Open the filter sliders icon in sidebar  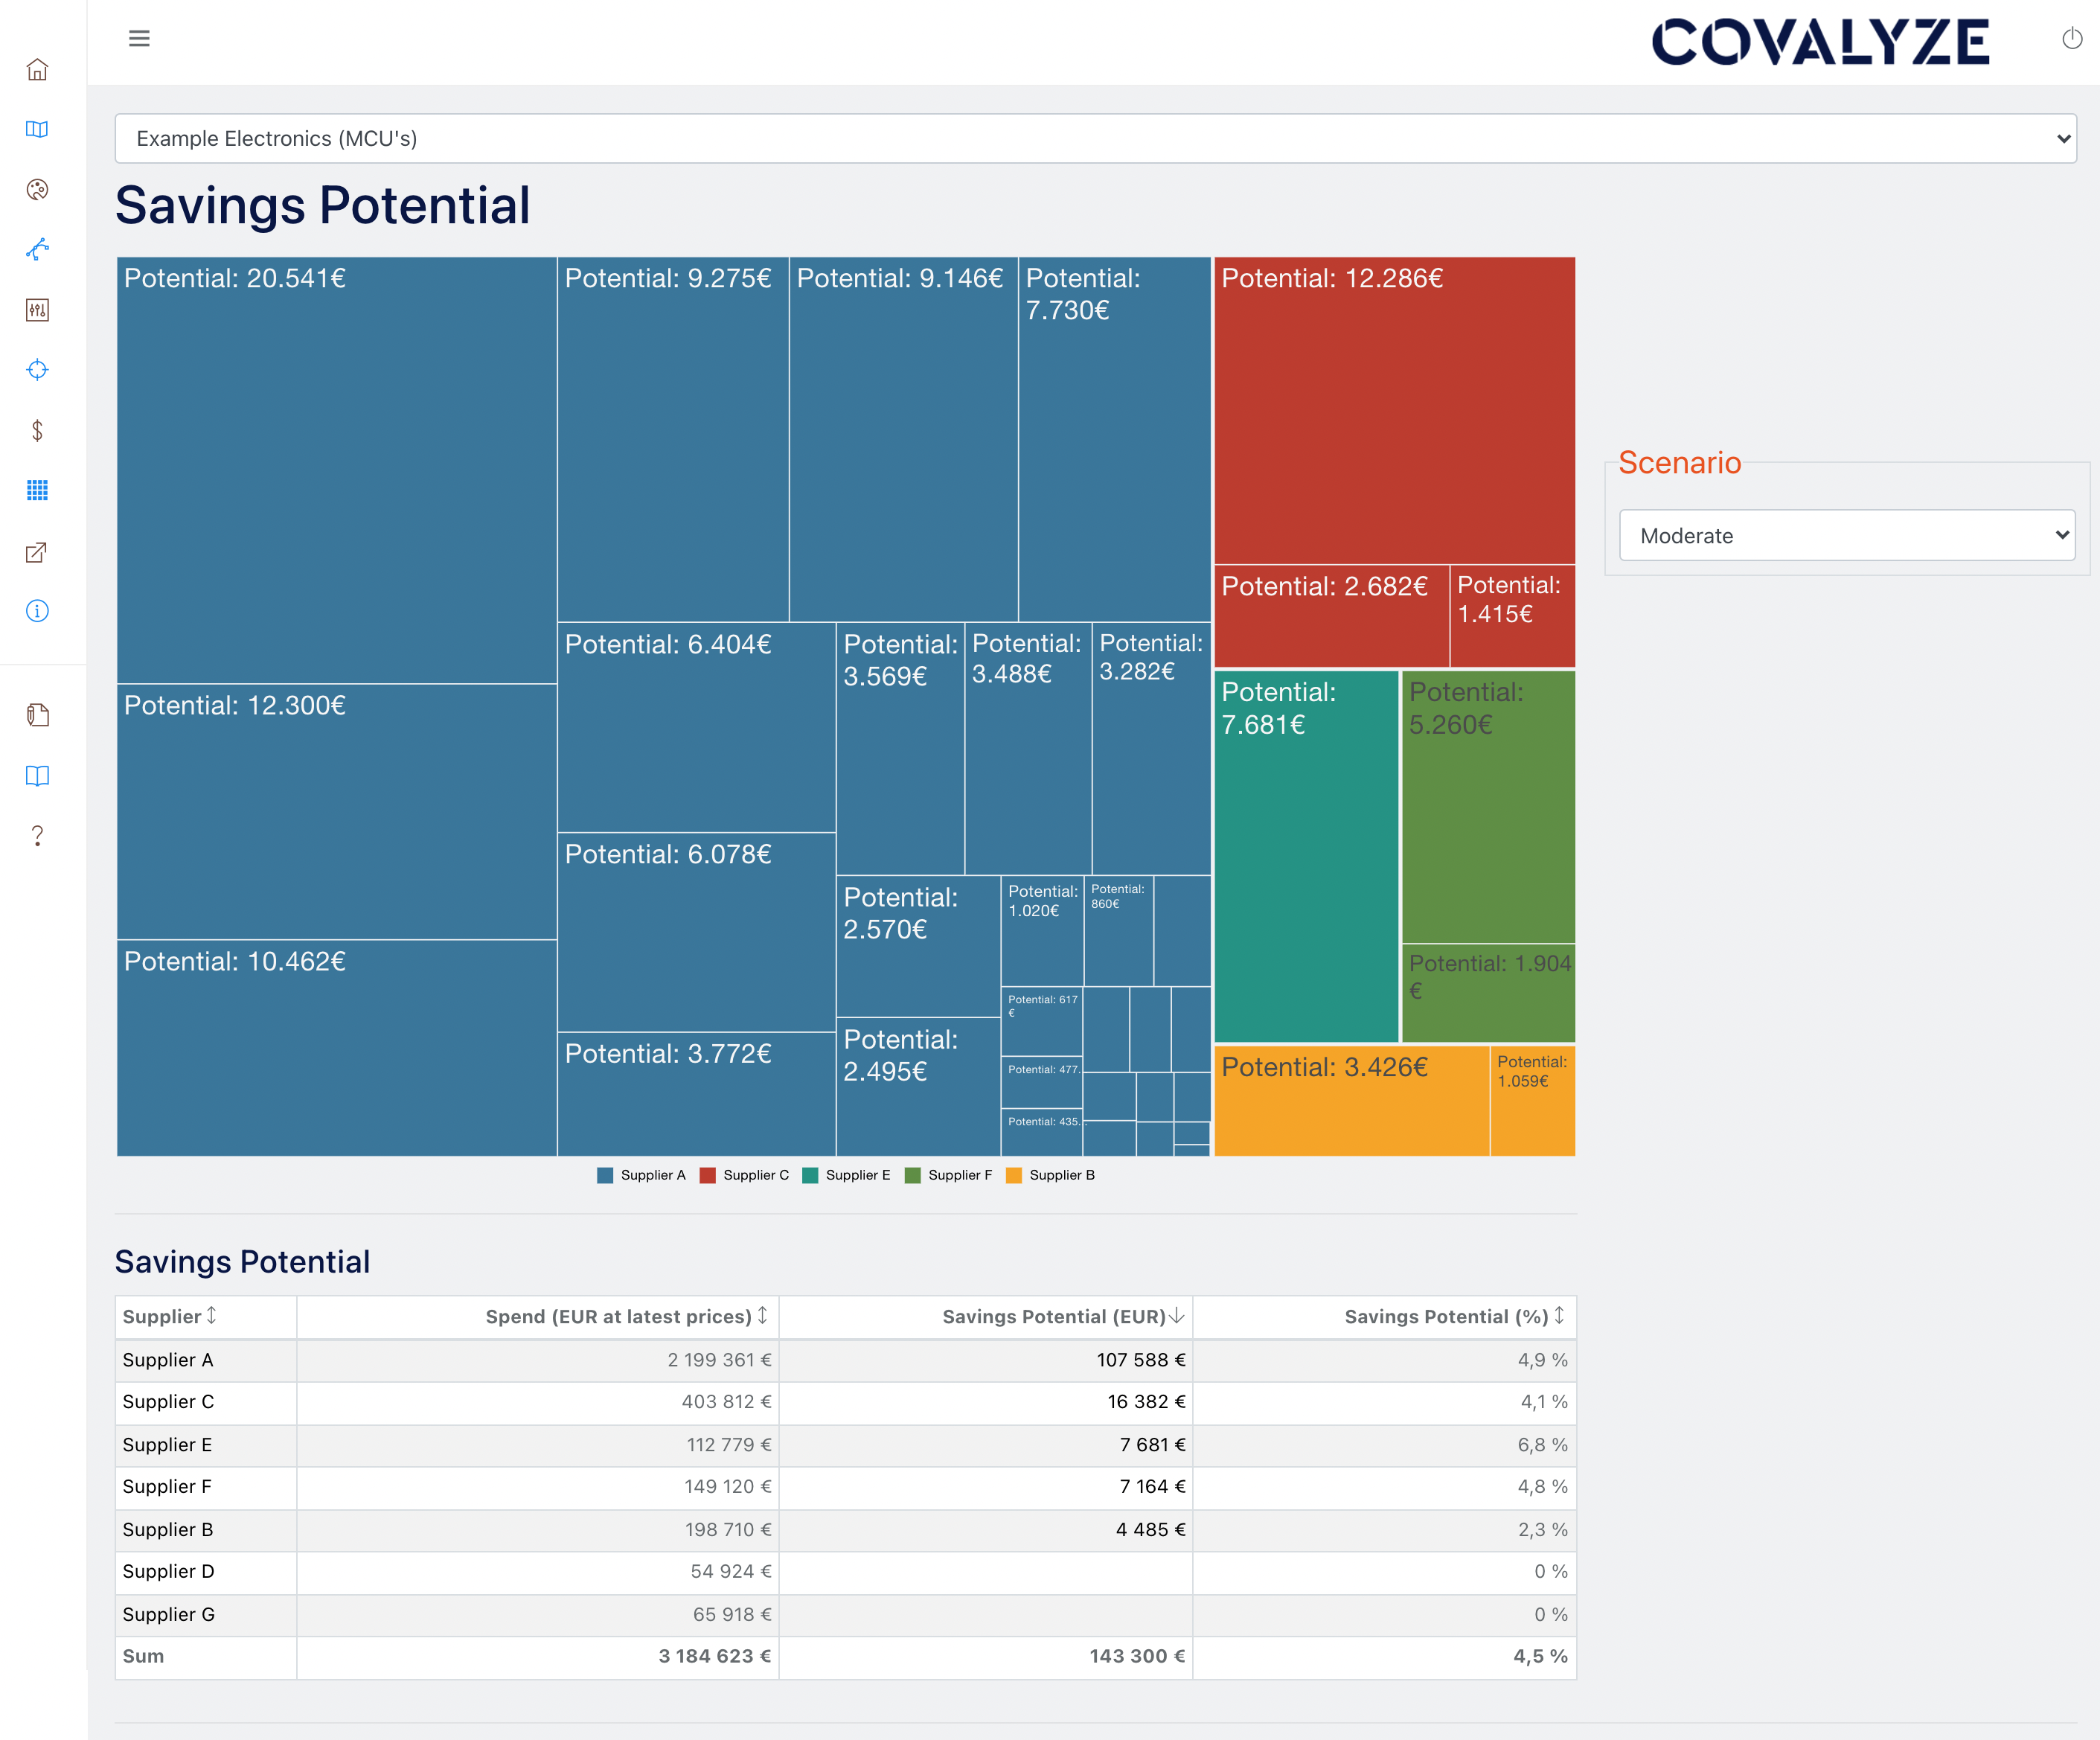pos(37,310)
